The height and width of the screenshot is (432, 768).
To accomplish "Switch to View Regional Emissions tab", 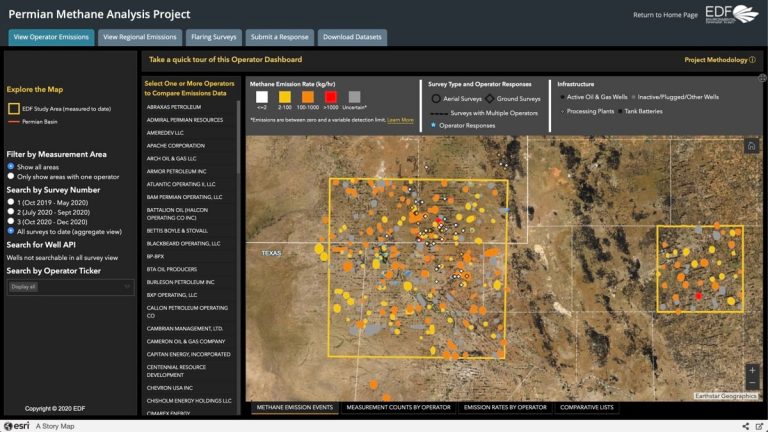I will [140, 37].
